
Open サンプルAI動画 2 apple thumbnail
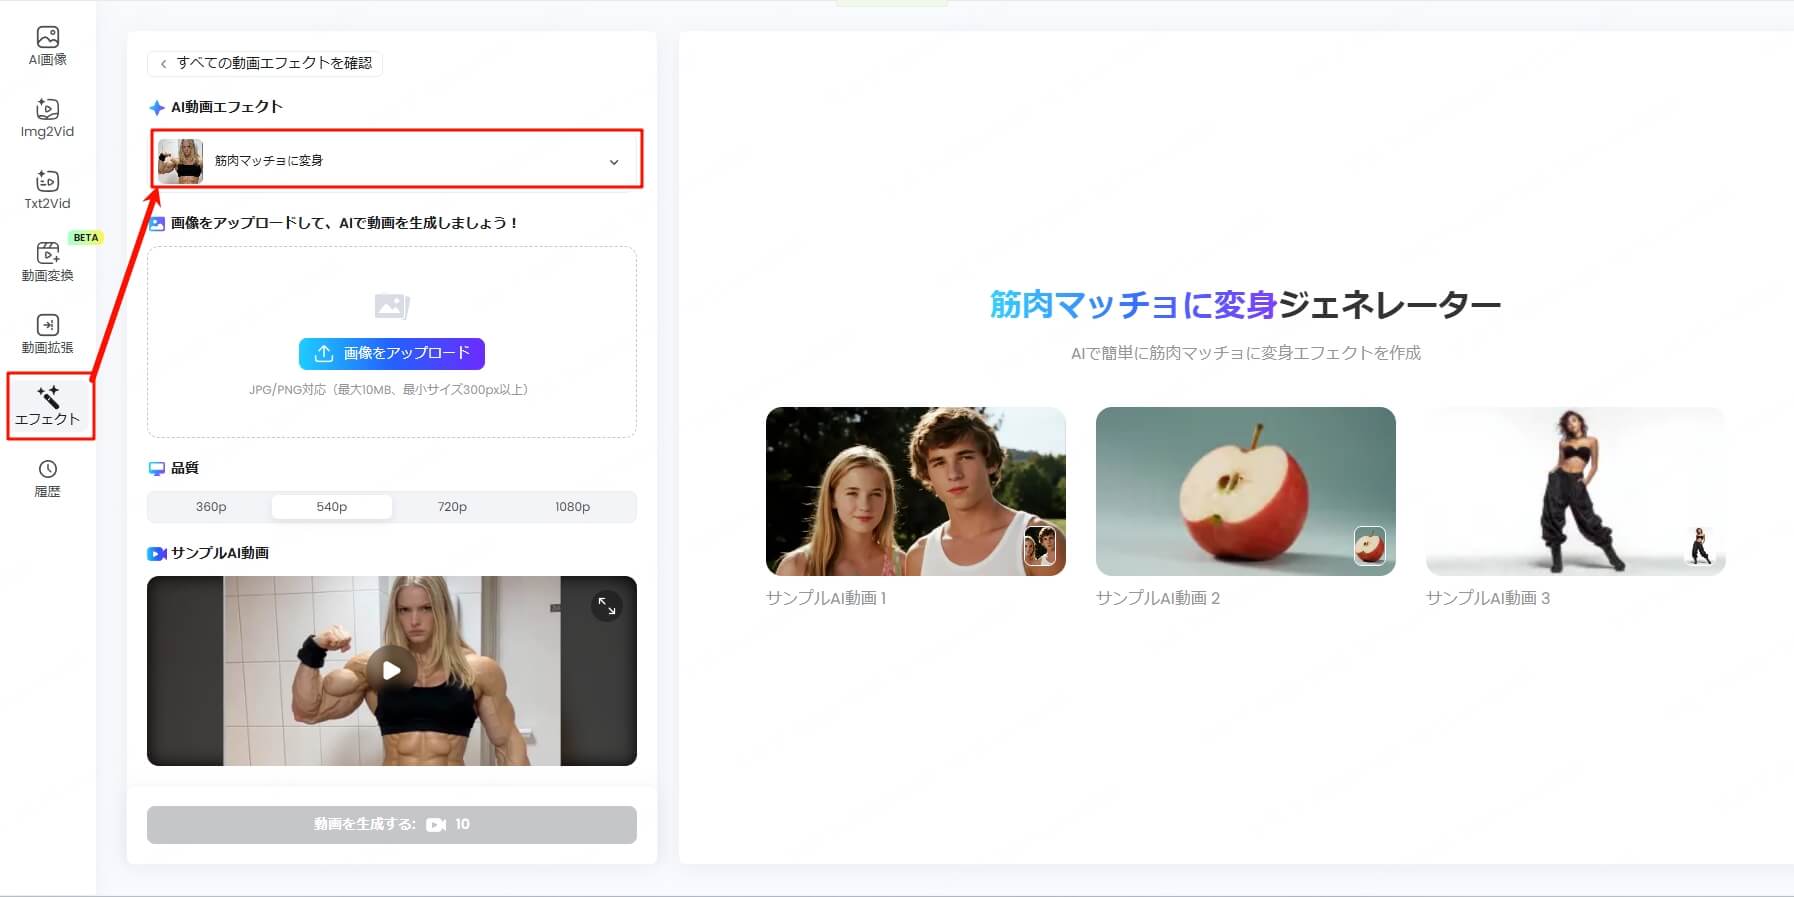1246,491
